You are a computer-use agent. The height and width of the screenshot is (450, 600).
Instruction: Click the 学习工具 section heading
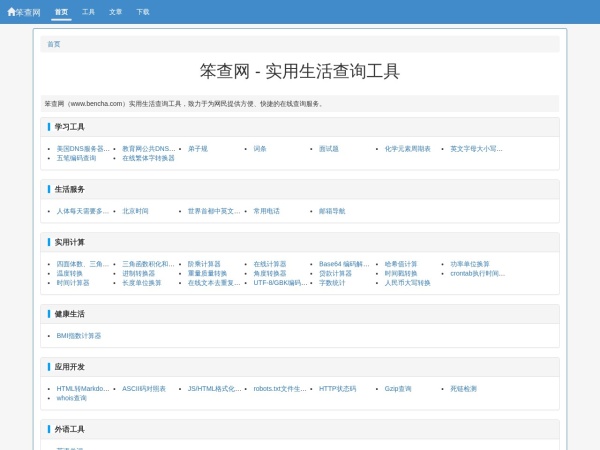pos(69,127)
